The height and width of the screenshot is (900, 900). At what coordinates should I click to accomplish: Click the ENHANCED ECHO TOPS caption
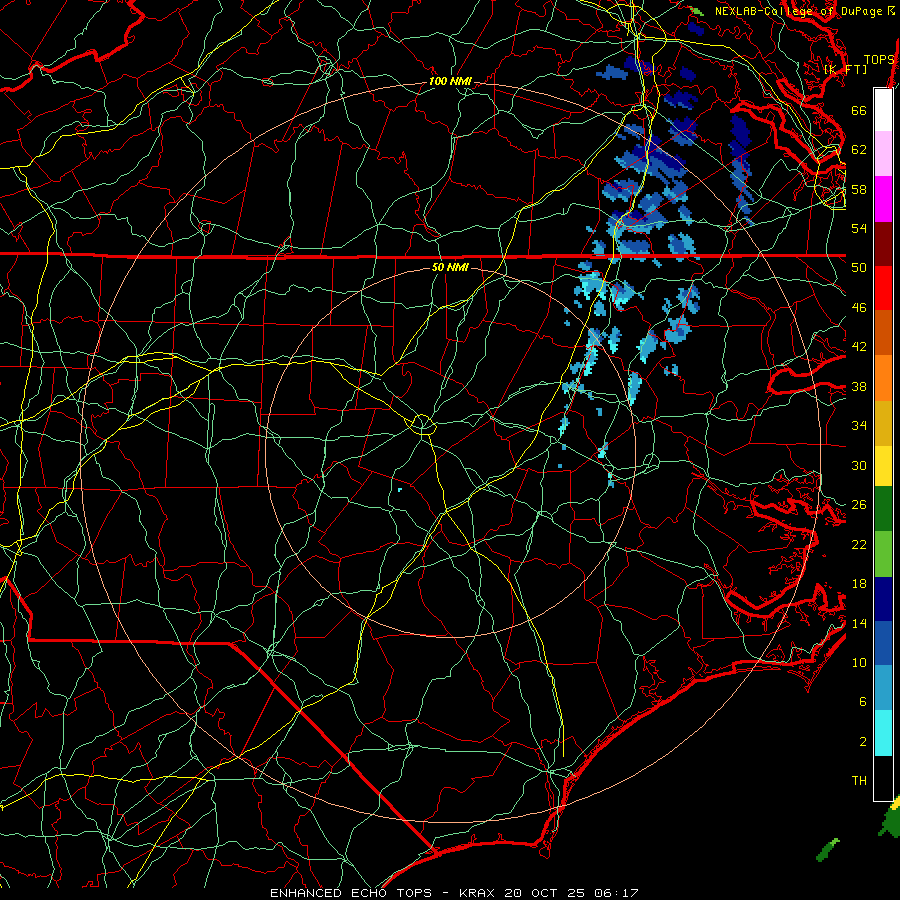pos(350,893)
